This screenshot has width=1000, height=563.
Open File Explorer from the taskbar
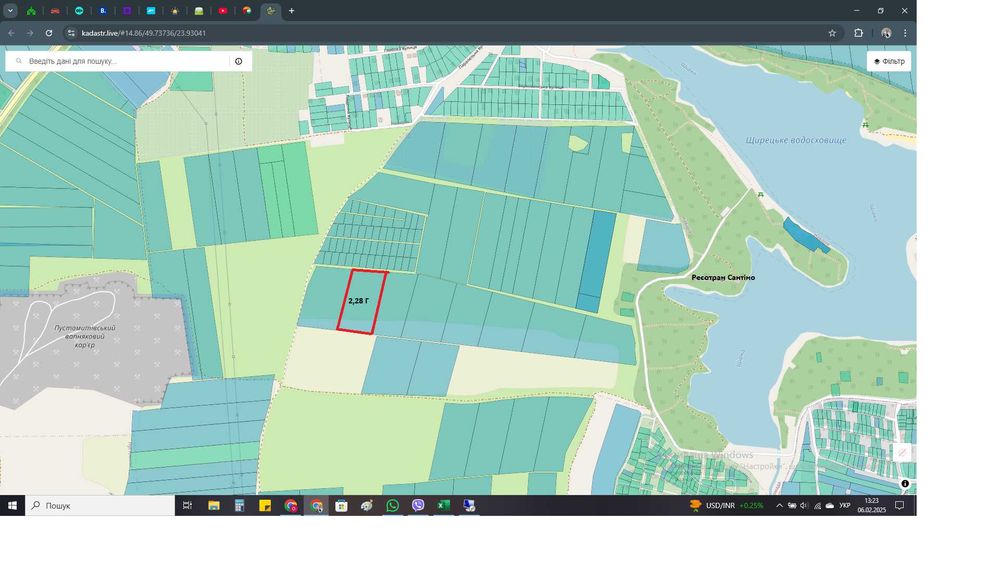214,506
